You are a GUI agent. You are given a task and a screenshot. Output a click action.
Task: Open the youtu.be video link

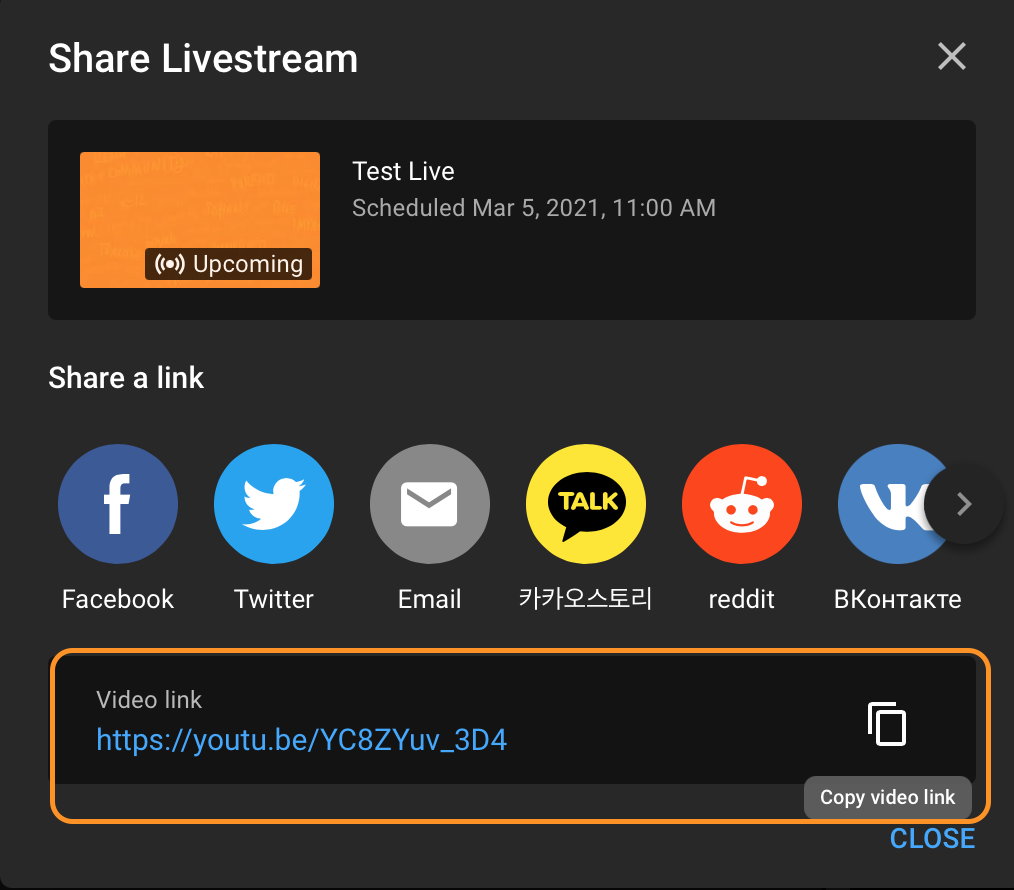[301, 740]
